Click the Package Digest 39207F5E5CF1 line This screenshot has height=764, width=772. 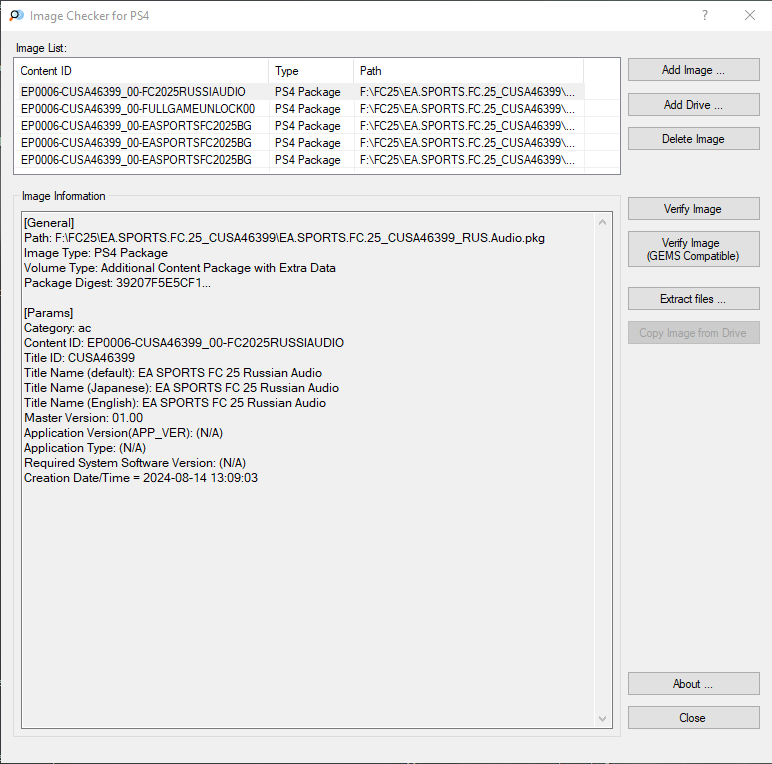point(117,283)
